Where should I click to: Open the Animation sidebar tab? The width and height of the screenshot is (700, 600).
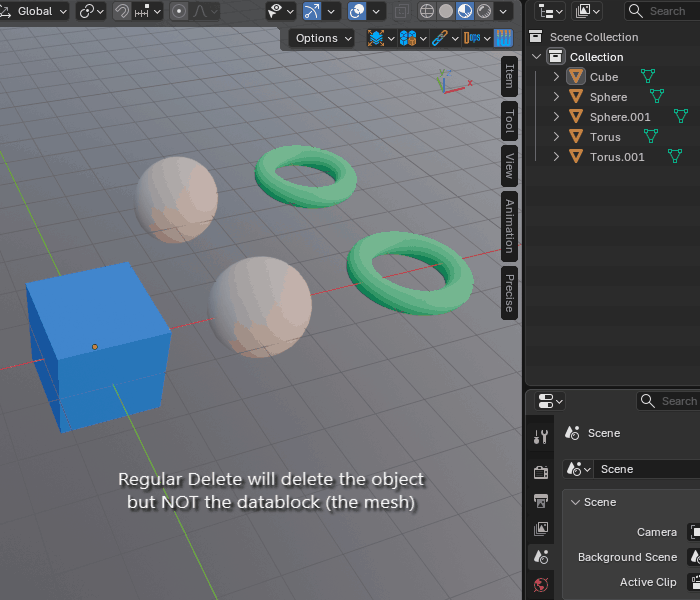point(509,226)
